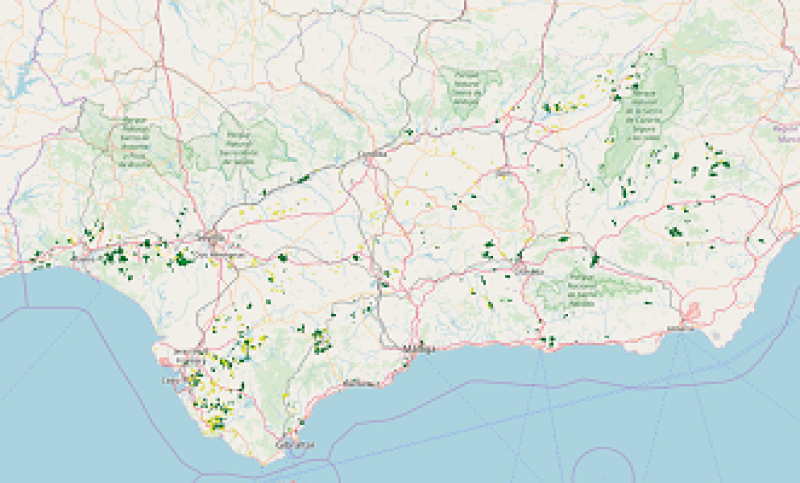Click the Sevilla city label
Viewport: 800px width, 483px height.
(212, 236)
